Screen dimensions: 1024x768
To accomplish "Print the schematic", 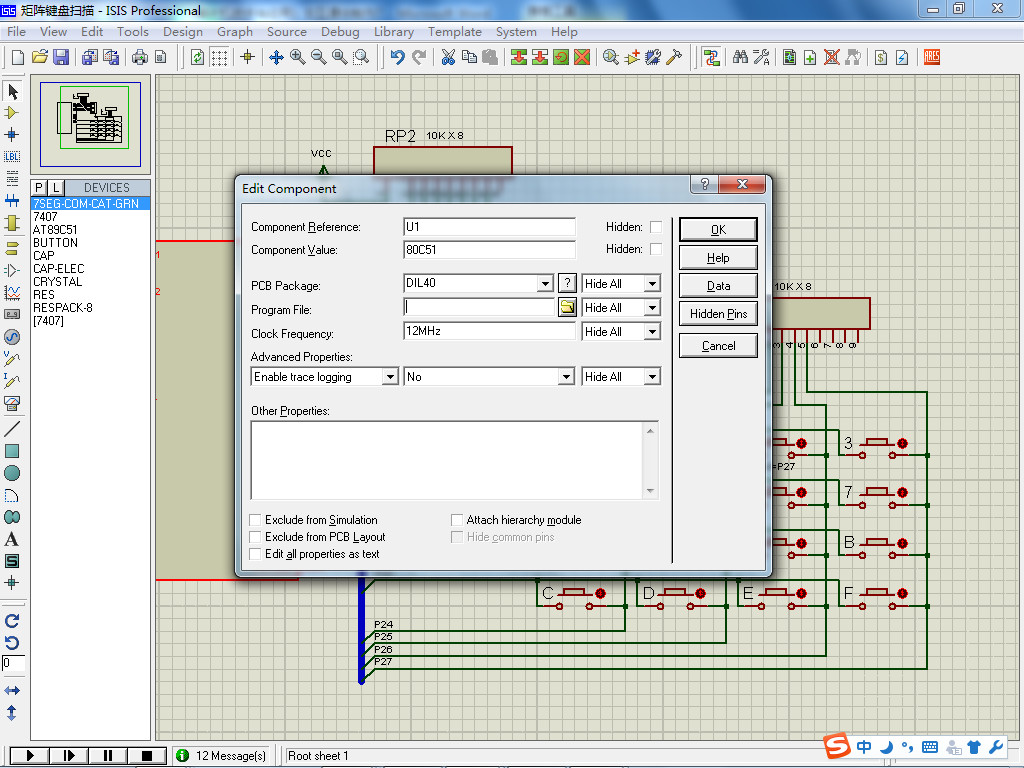I will coord(139,57).
